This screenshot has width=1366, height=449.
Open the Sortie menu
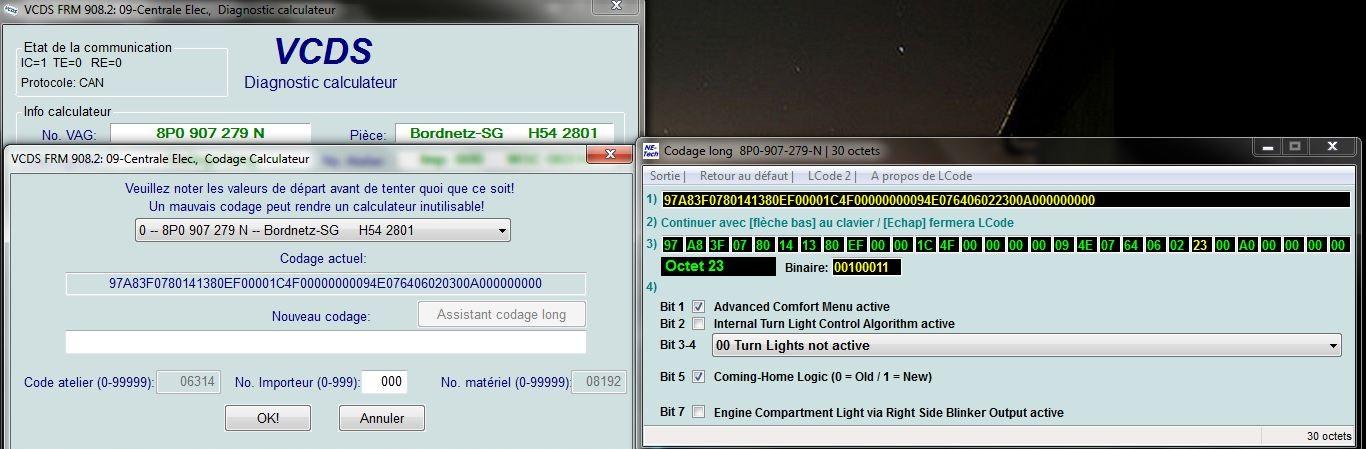click(x=667, y=176)
